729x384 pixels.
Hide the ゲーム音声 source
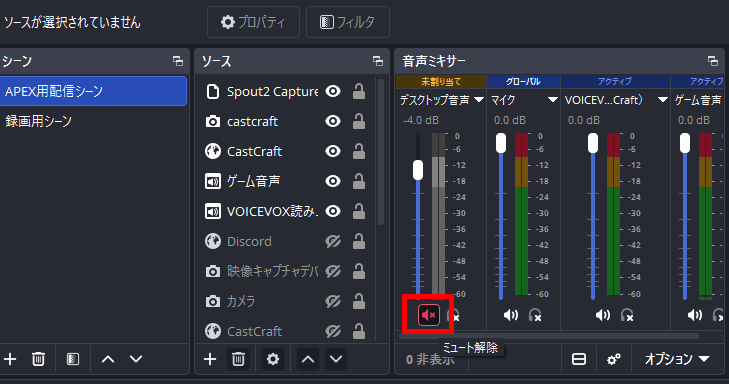[x=333, y=181]
